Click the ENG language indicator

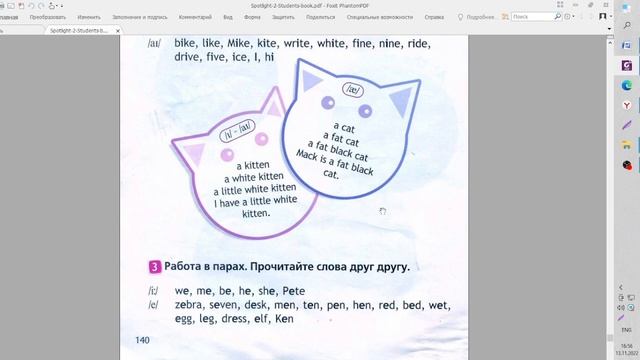click(x=626, y=330)
